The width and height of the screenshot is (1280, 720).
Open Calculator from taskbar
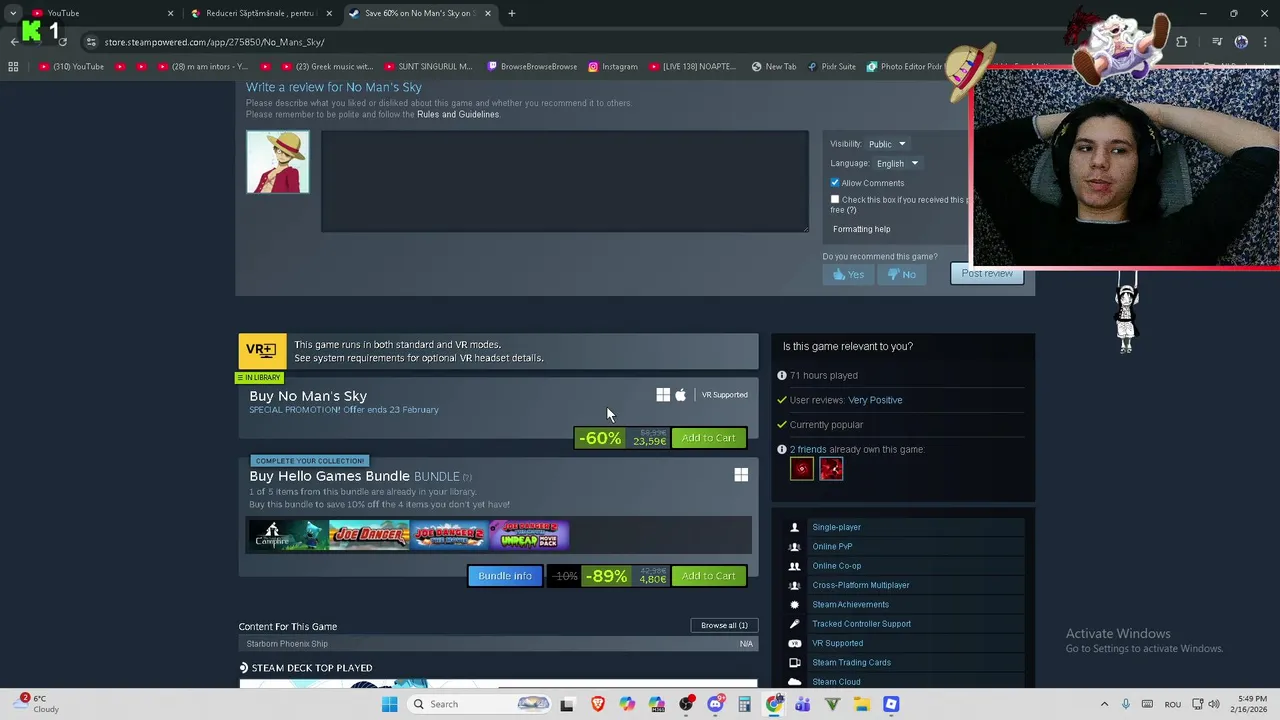[744, 704]
